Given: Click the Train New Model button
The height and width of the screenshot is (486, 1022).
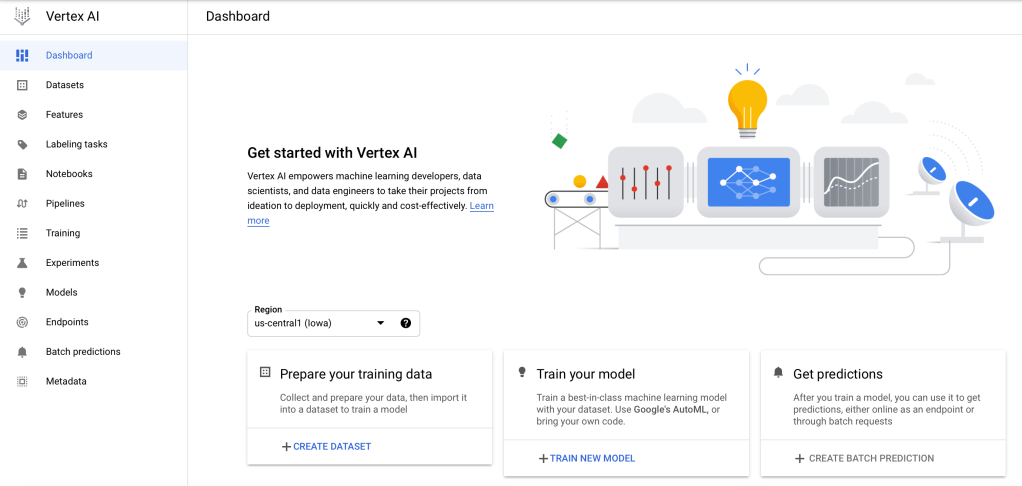Looking at the screenshot, I should point(586,458).
